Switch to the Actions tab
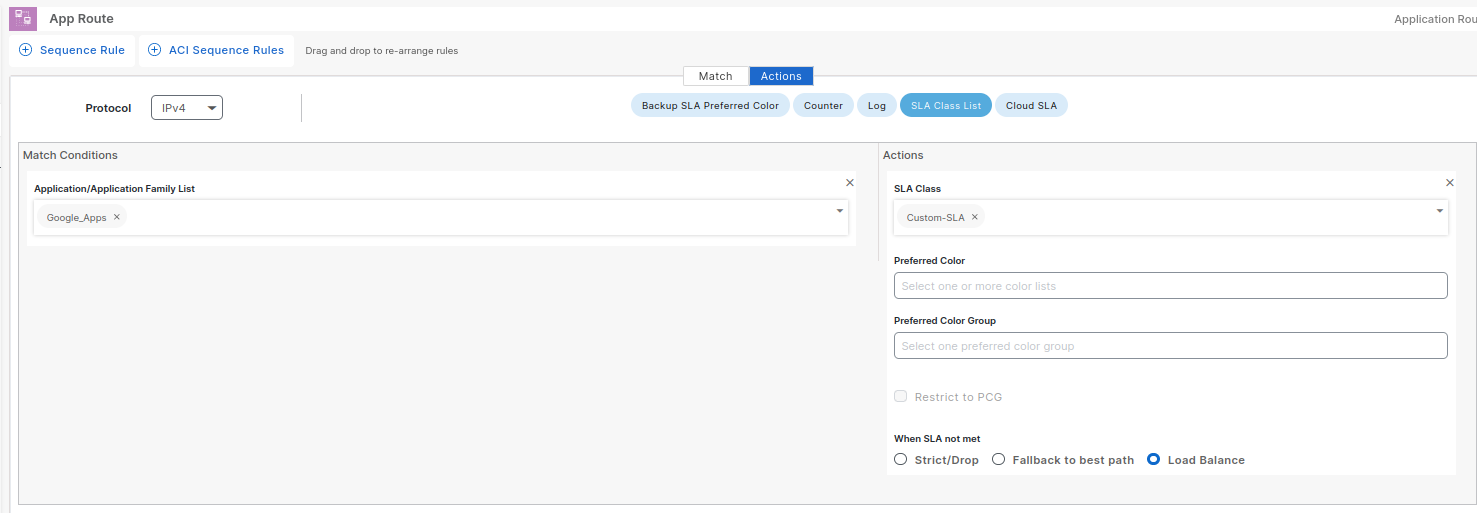 (781, 76)
